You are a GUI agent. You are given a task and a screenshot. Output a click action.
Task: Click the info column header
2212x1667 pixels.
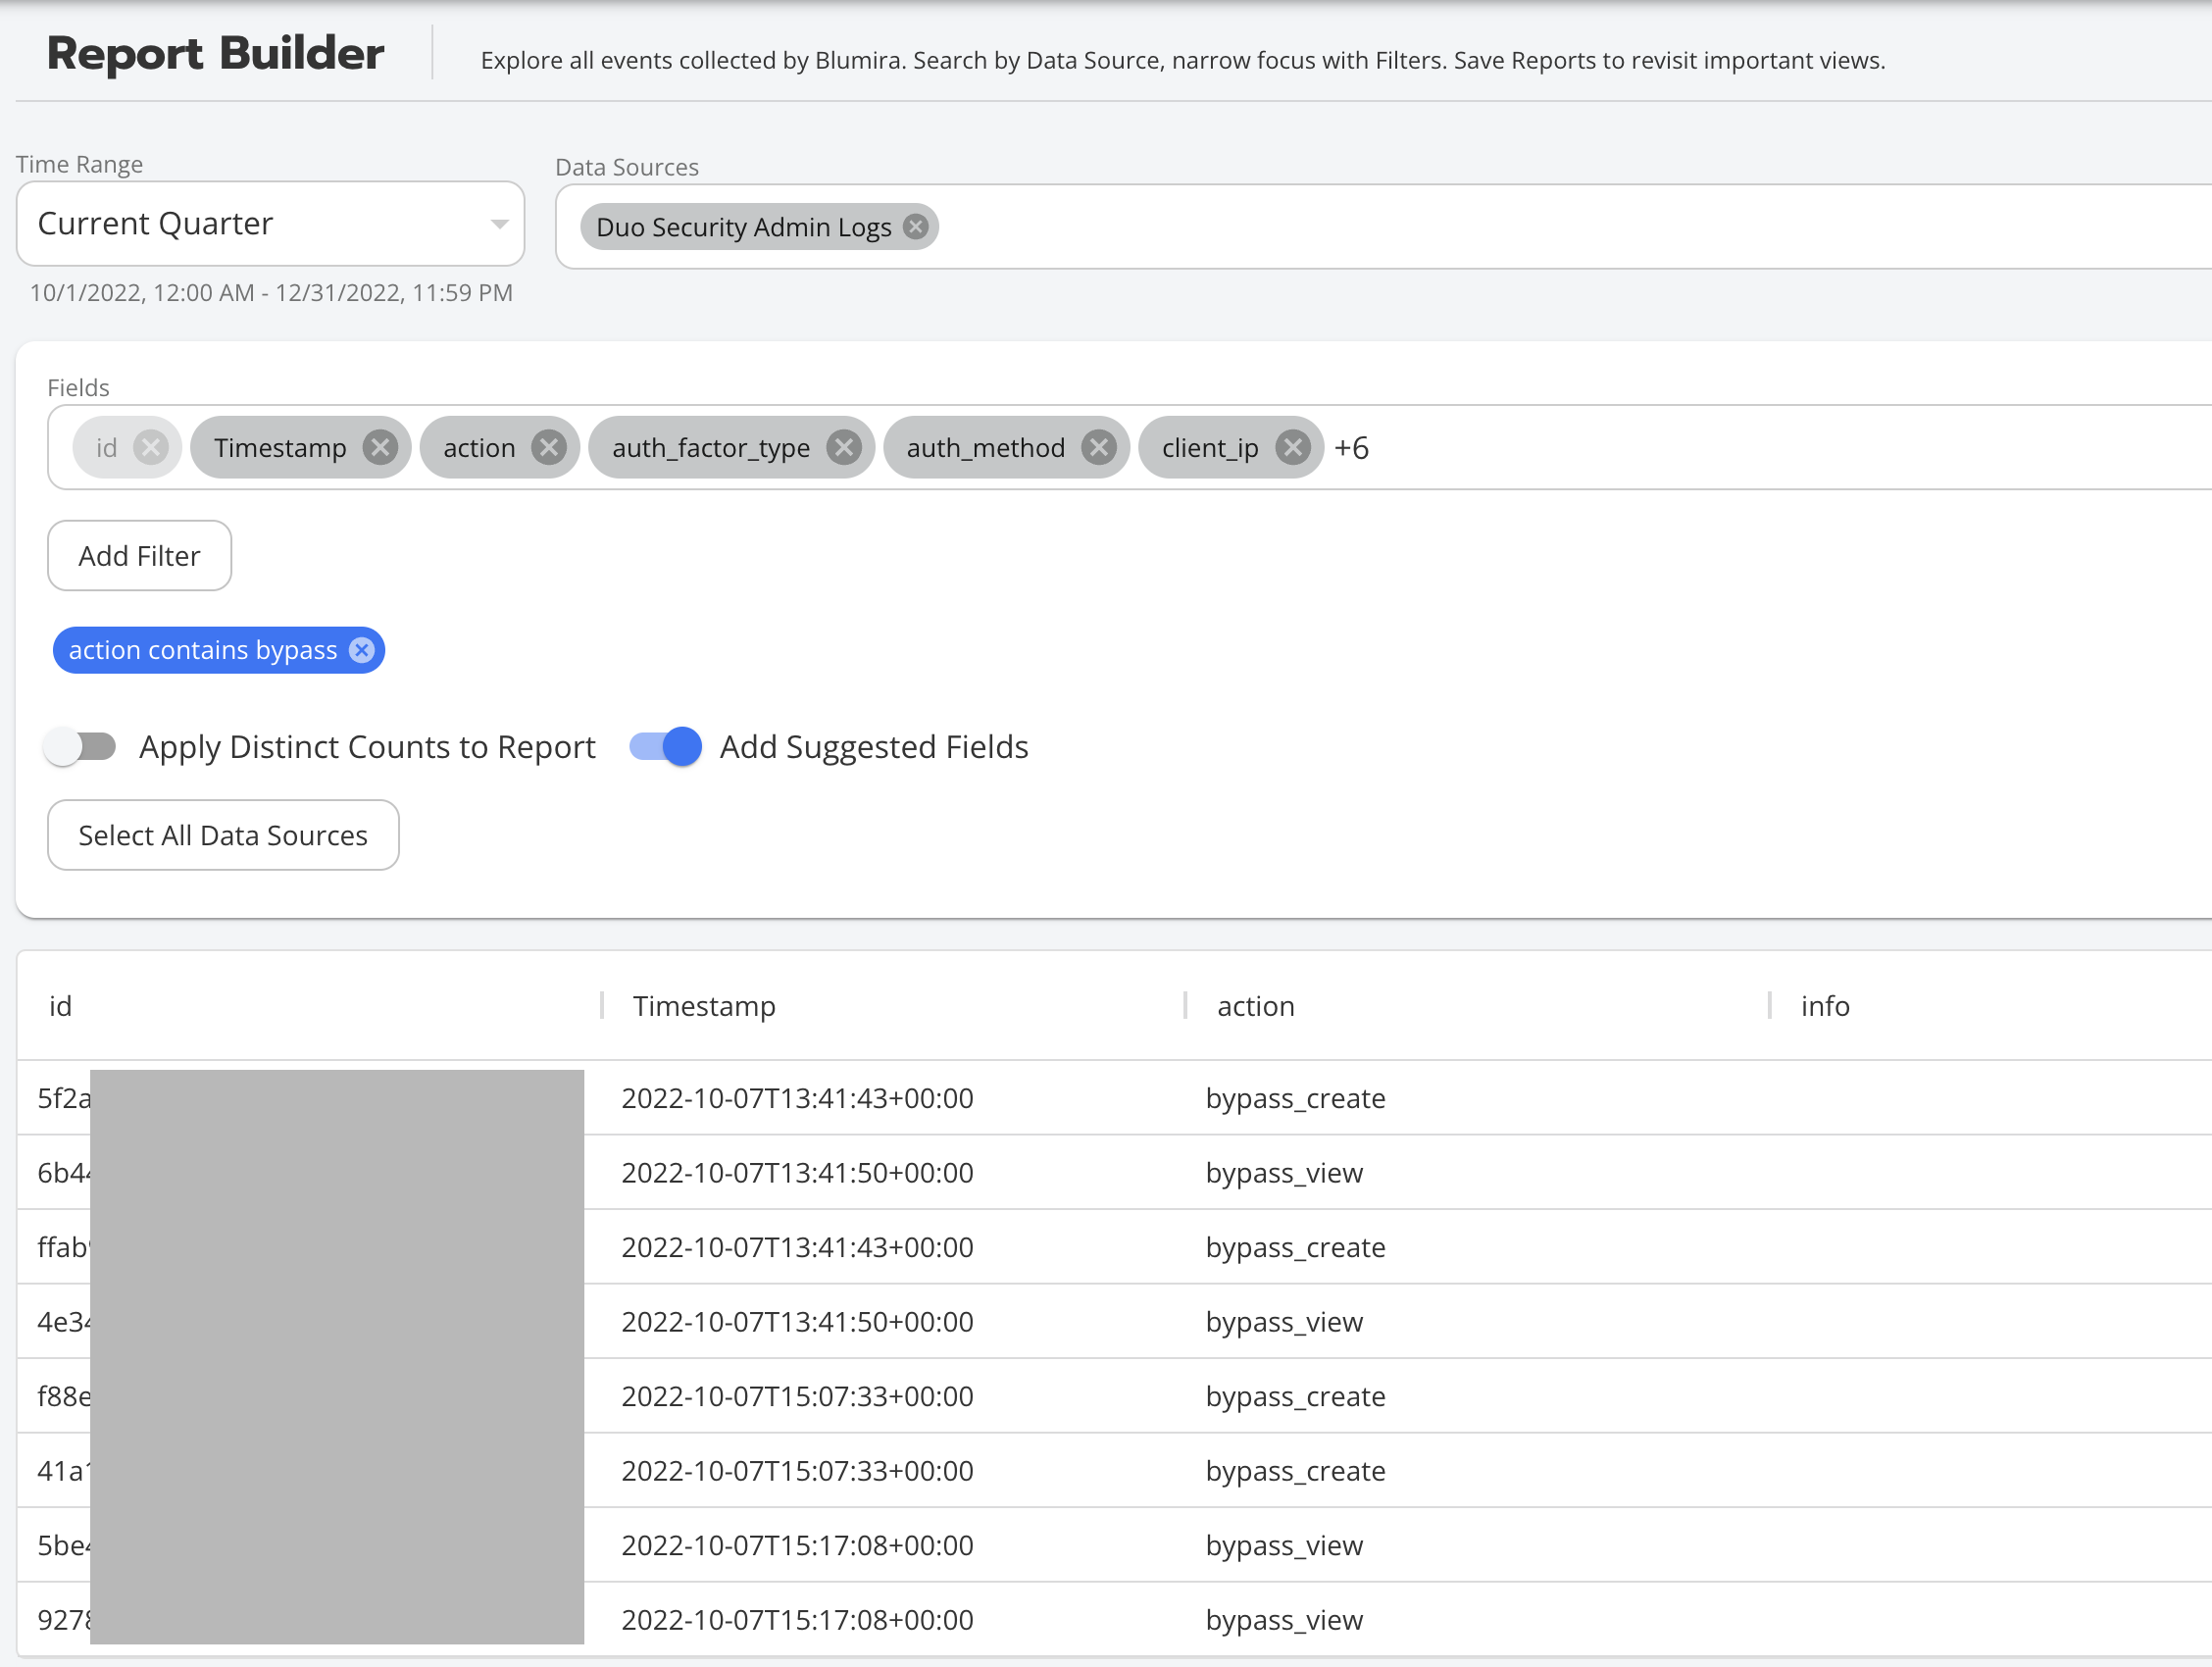point(1825,1006)
